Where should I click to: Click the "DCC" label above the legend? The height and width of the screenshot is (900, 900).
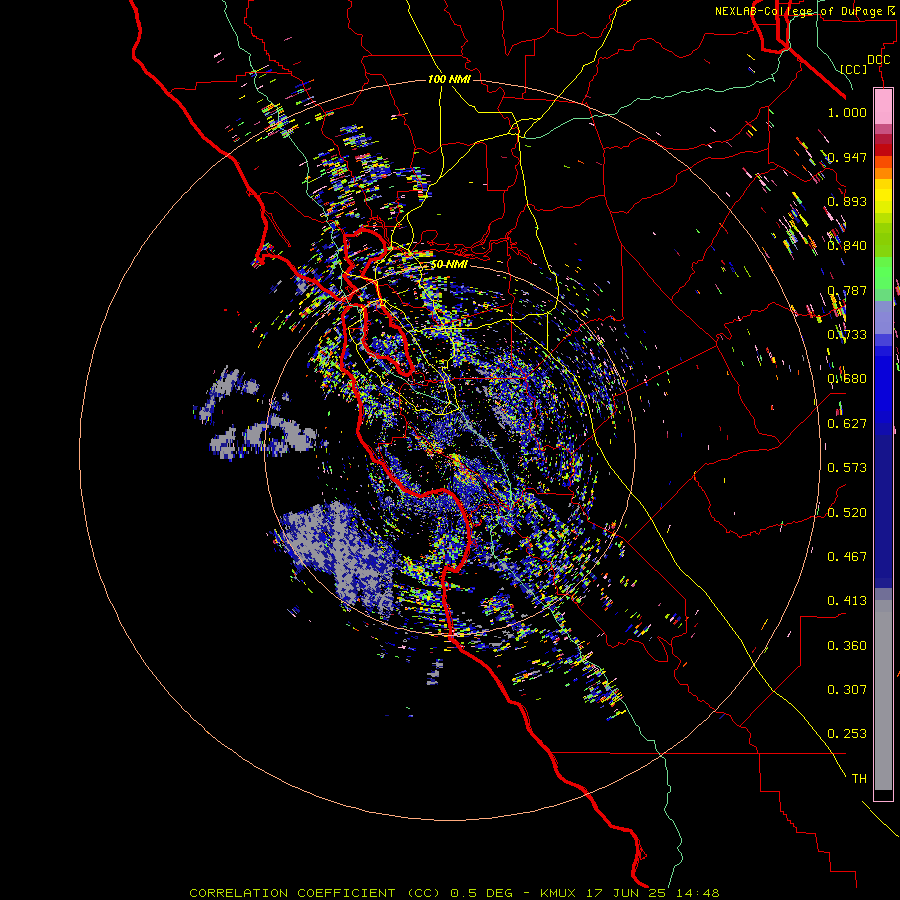[x=878, y=60]
